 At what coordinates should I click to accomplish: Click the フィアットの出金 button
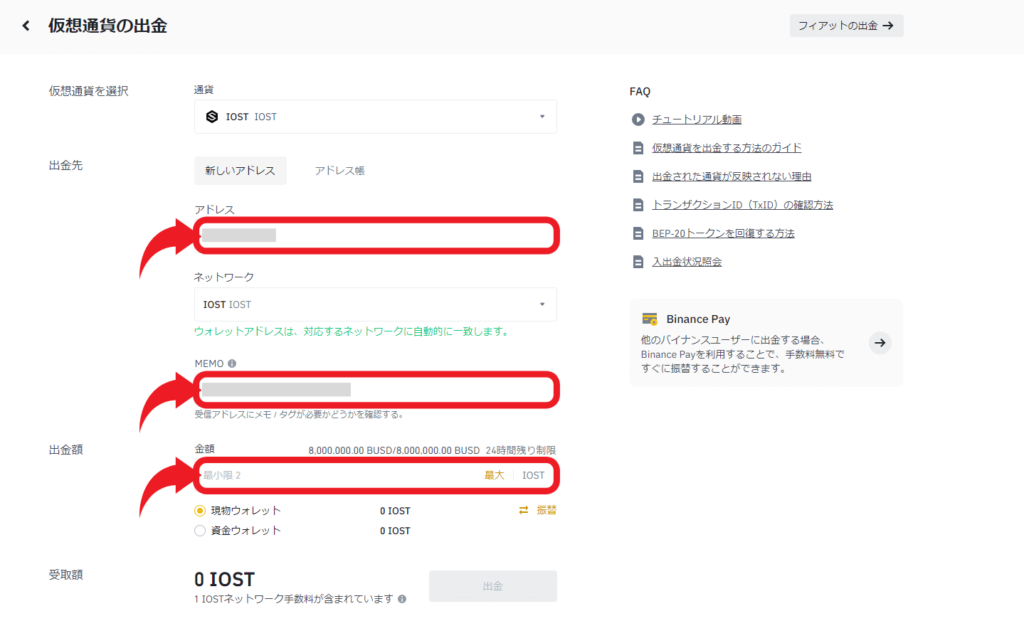[846, 25]
